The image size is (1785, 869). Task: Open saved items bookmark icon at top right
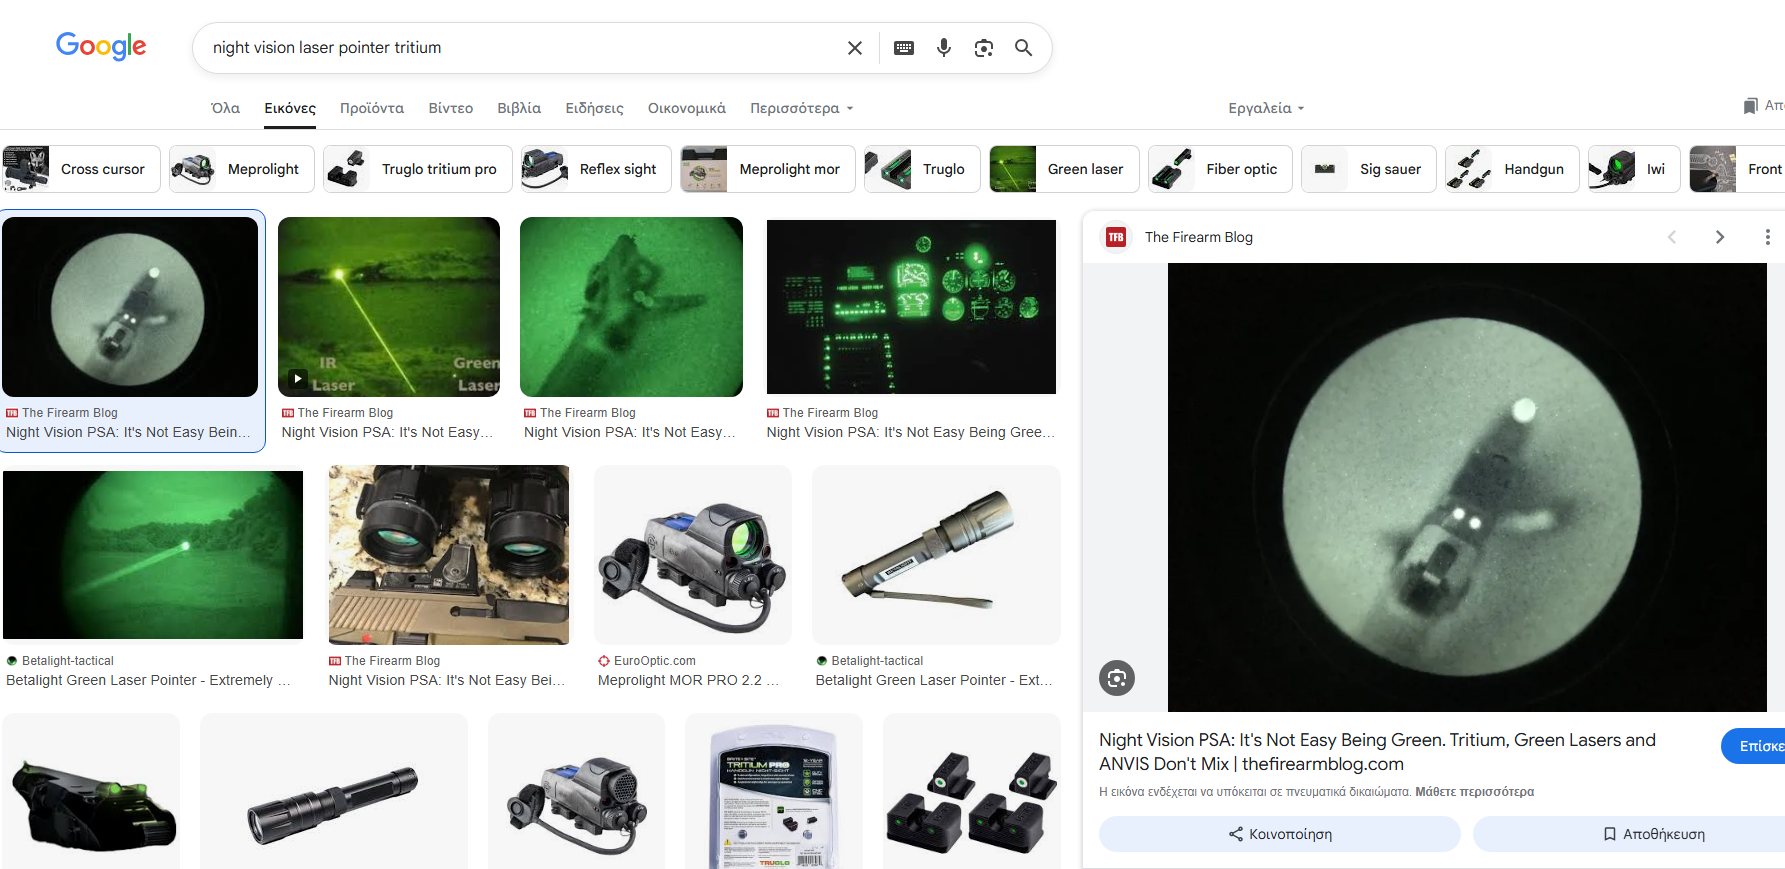[x=1750, y=106]
